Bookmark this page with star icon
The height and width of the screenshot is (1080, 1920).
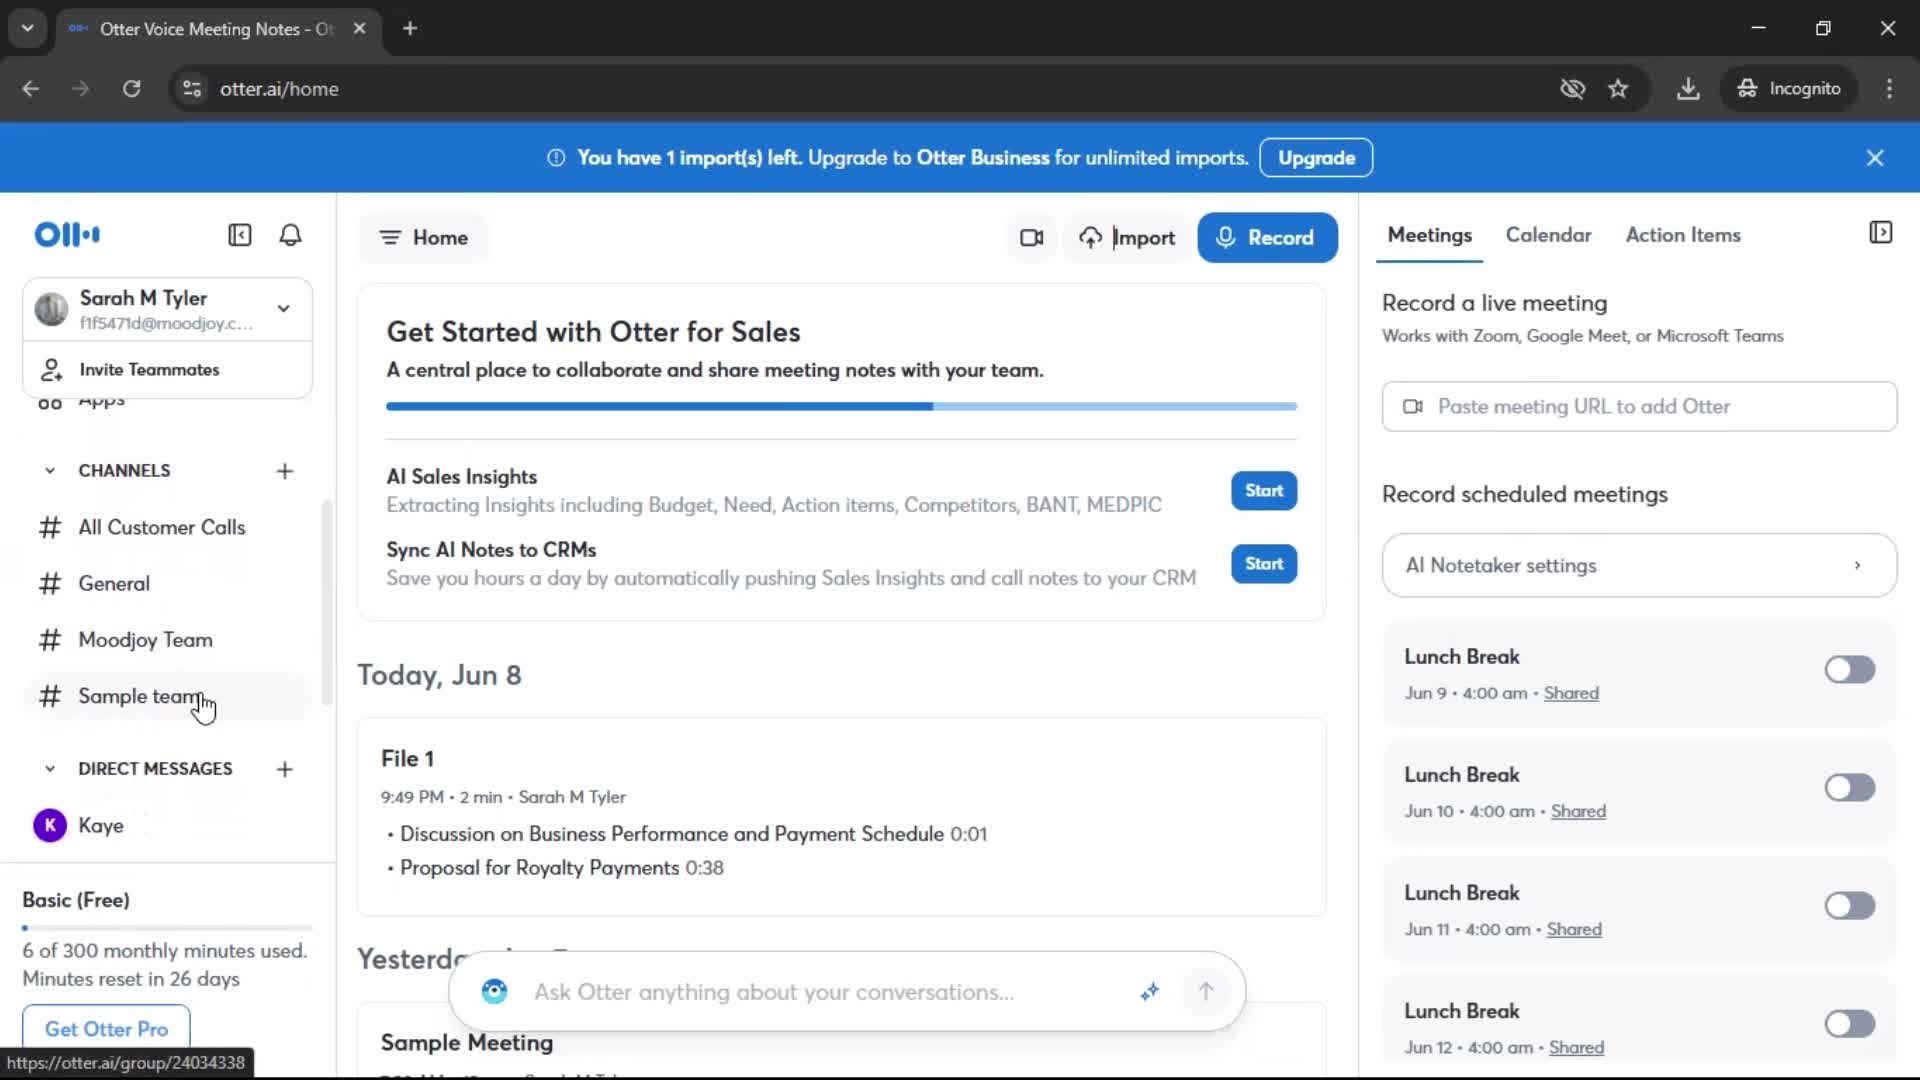pyautogui.click(x=1618, y=89)
